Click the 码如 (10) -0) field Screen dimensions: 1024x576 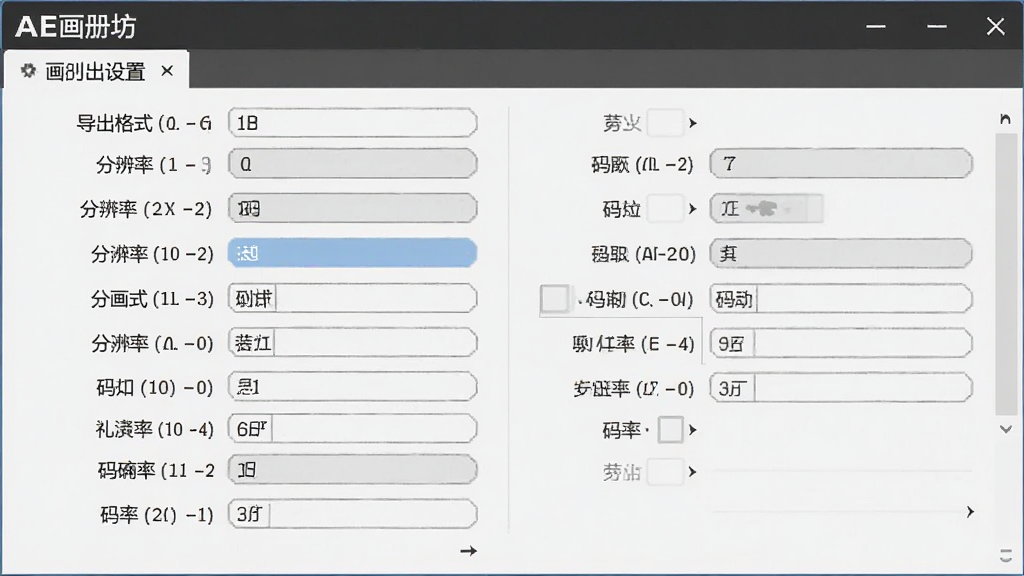pos(353,387)
